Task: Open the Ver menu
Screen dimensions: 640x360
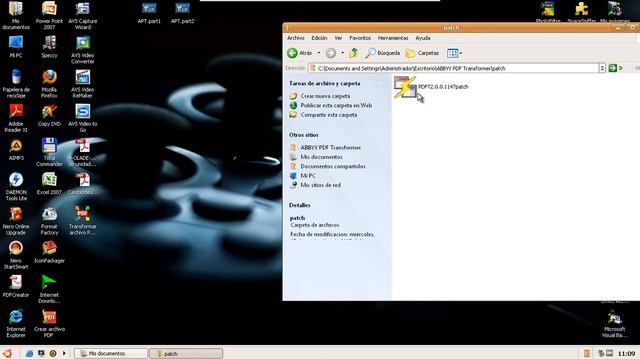Action: tap(338, 38)
